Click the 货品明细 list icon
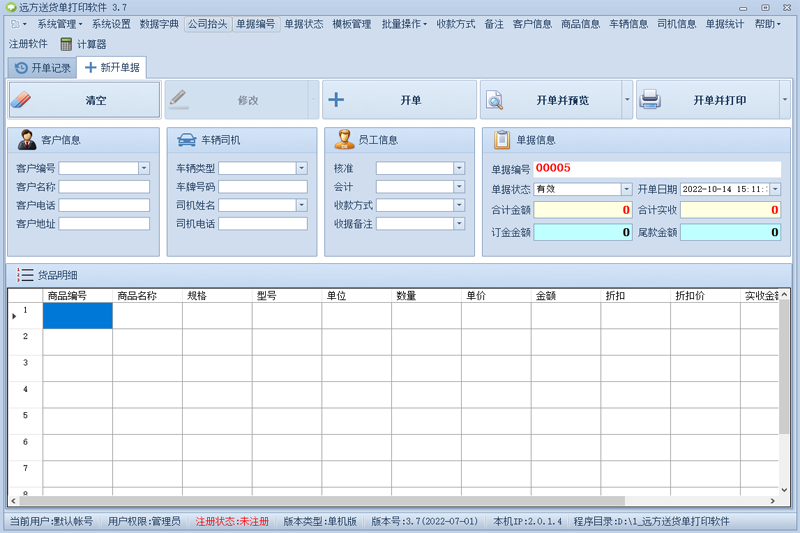This screenshot has width=800, height=533. 25,275
